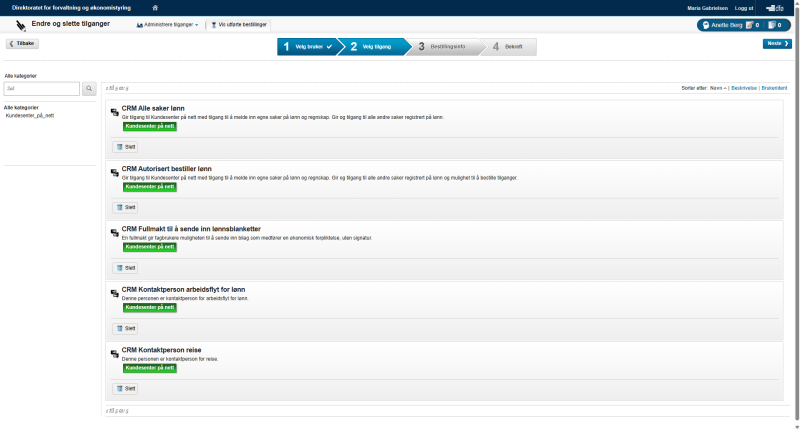Click the icon beside CRM Fullmakt lønnsblanketter
The width and height of the screenshot is (800, 430).
115,233
